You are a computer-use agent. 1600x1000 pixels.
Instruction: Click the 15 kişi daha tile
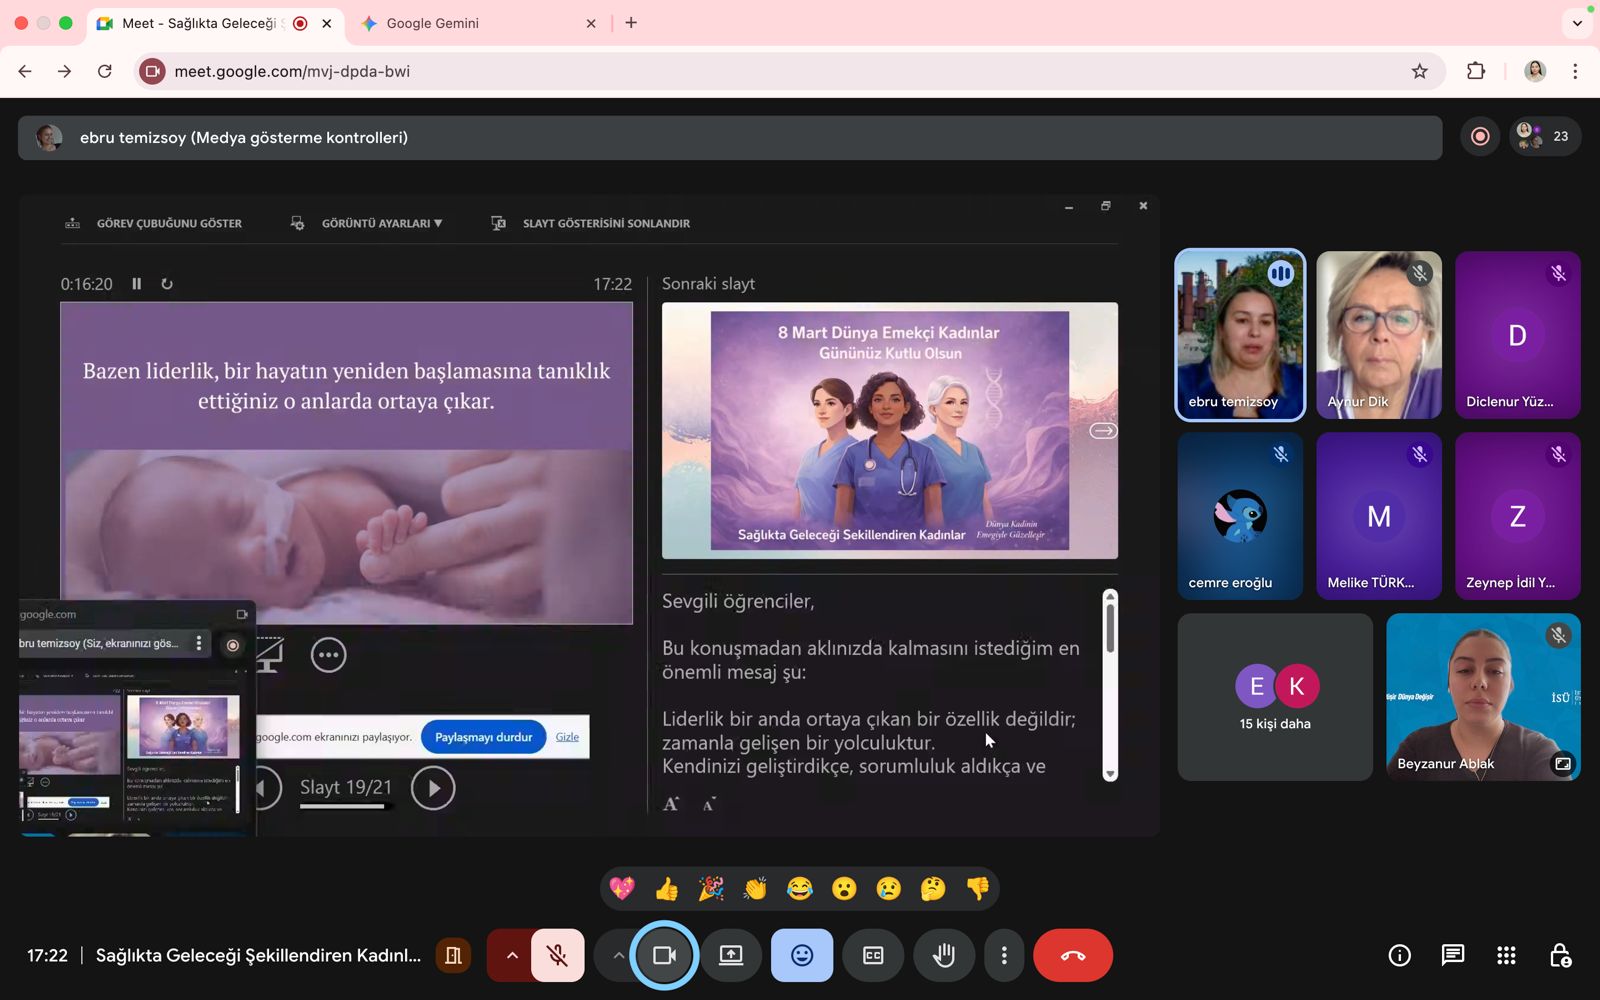pyautogui.click(x=1274, y=697)
